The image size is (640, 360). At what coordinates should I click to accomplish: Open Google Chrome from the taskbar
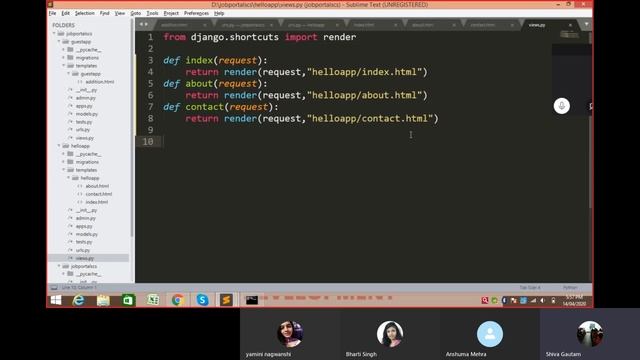(178, 300)
